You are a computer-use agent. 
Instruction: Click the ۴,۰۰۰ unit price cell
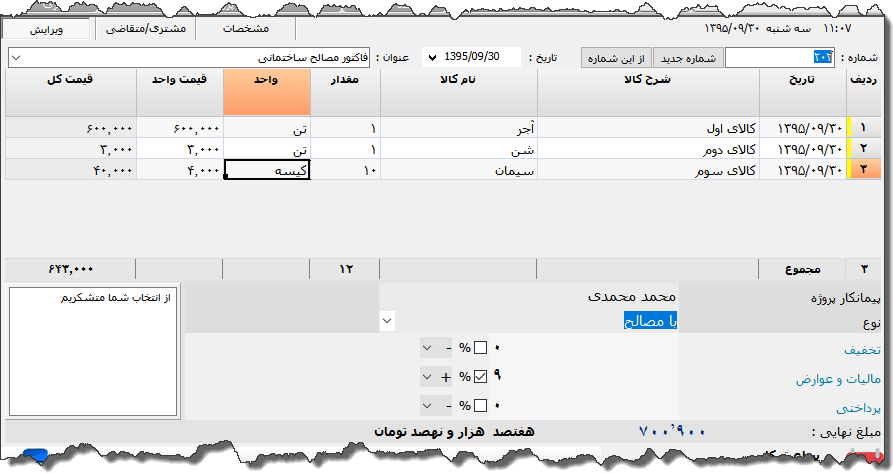point(179,170)
